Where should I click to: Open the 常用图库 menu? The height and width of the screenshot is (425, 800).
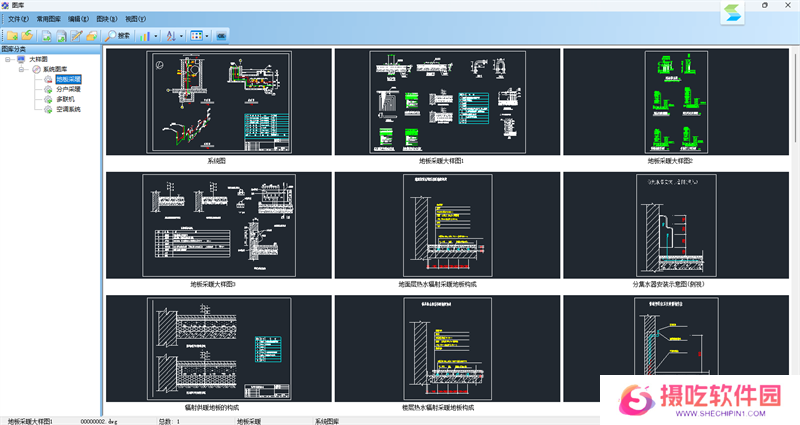pyautogui.click(x=48, y=19)
